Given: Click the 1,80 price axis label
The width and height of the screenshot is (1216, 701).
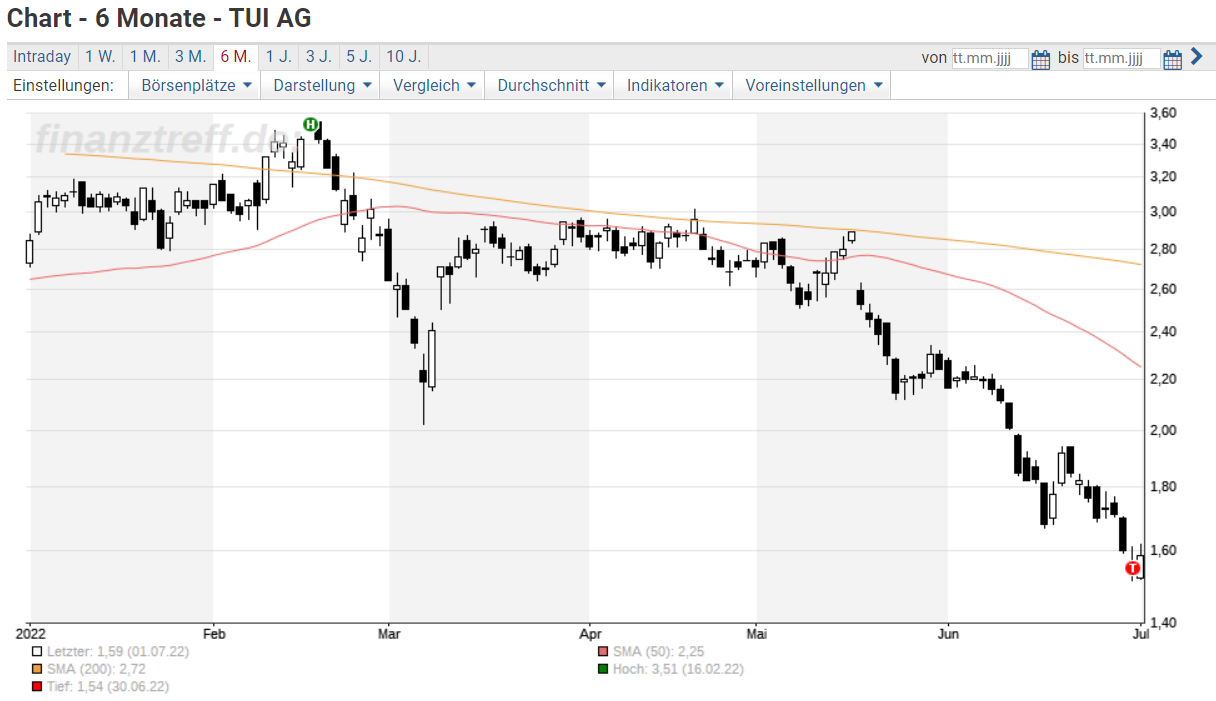Looking at the screenshot, I should click(1162, 487).
